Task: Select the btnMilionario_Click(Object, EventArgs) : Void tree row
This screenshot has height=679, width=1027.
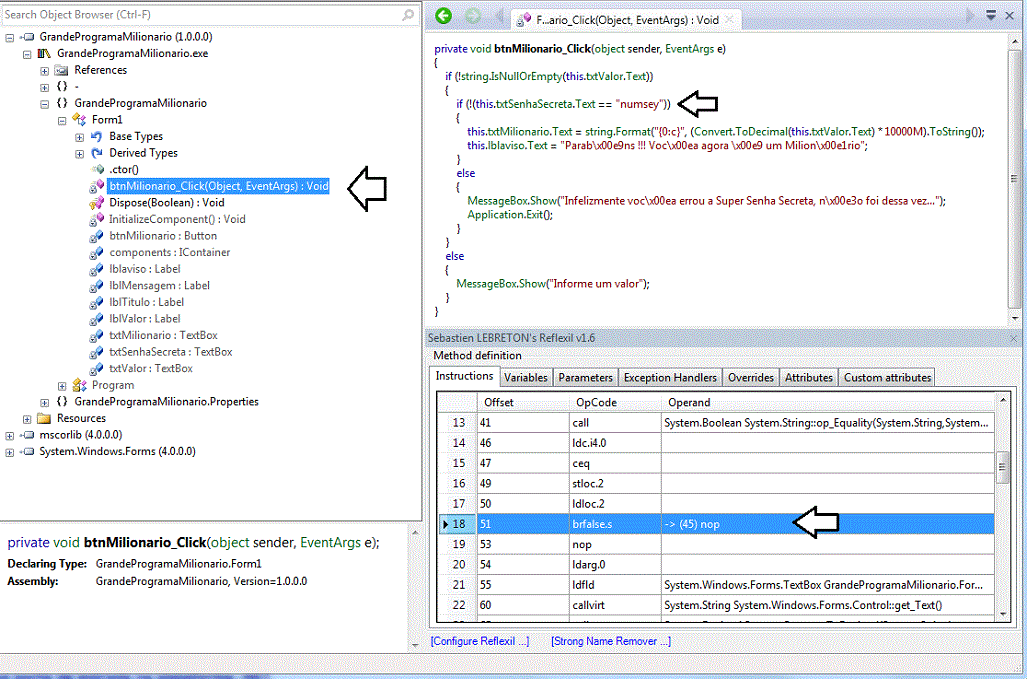Action: click(x=219, y=186)
